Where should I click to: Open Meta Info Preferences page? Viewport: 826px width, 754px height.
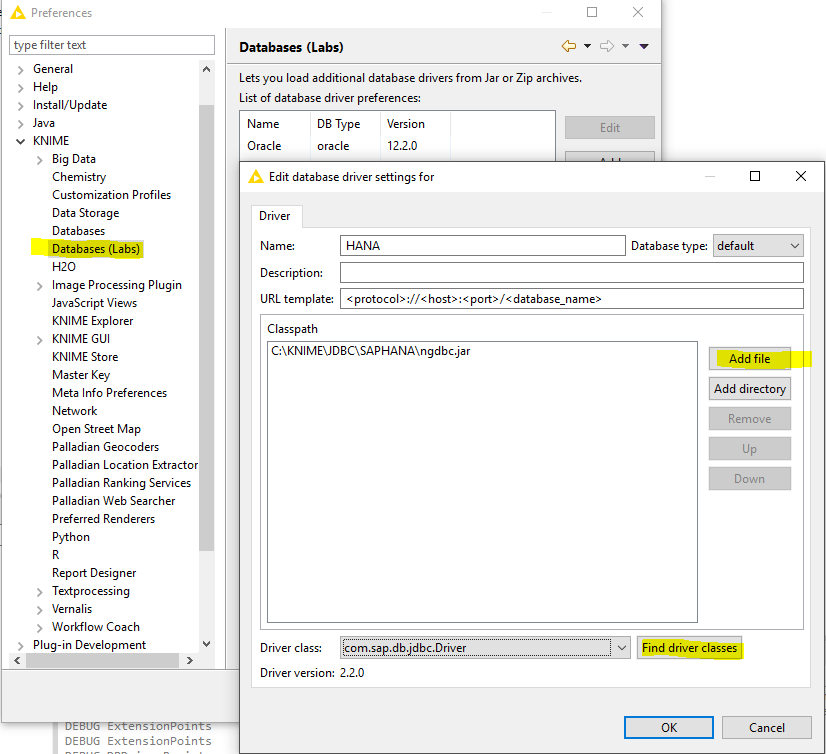[x=110, y=393]
